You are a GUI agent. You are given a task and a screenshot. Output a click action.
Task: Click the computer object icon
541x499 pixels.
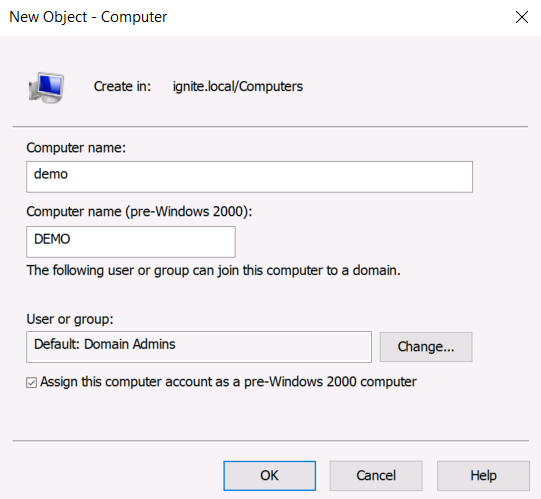(x=46, y=87)
